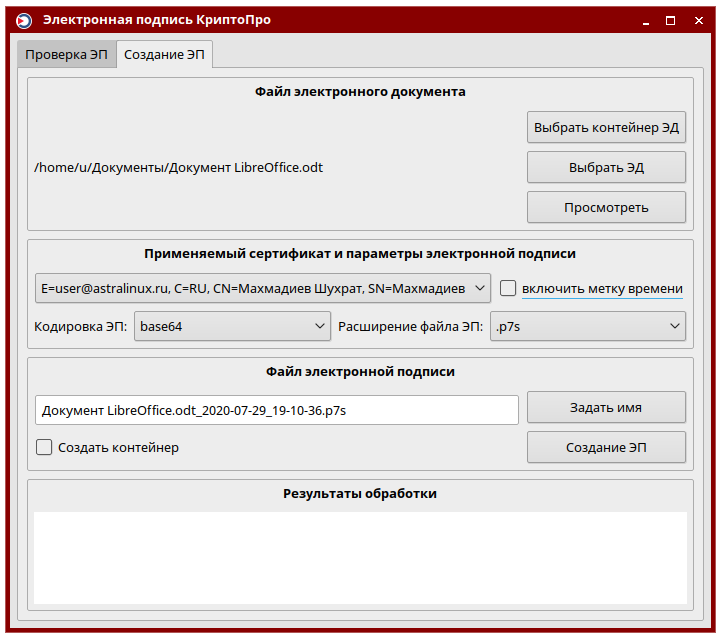The width and height of the screenshot is (719, 636).
Task: Open the Расширение файла ЭП .p7s dropdown
Action: point(587,326)
